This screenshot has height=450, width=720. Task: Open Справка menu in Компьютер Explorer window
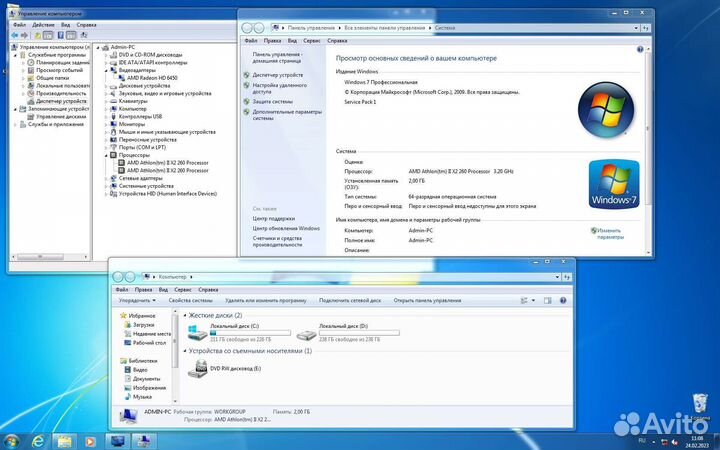click(x=208, y=290)
